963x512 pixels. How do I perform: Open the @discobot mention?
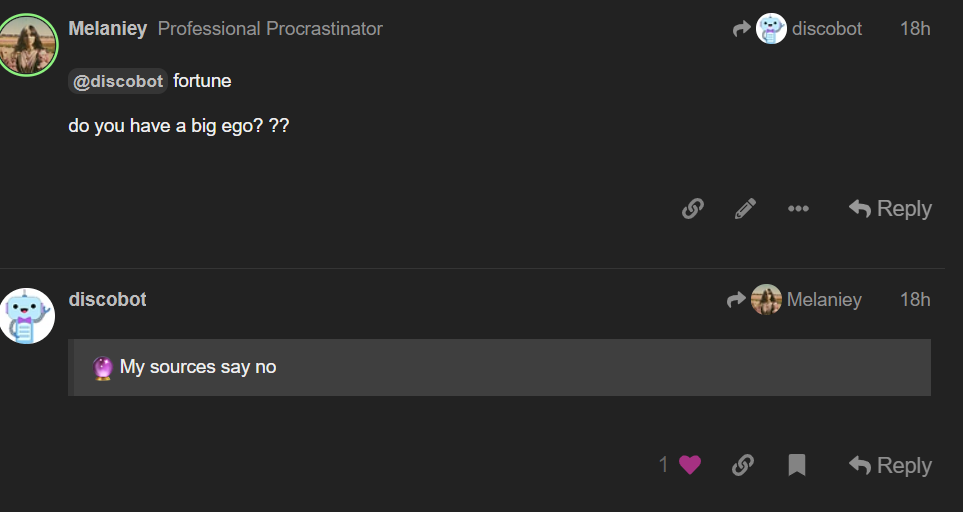pyautogui.click(x=118, y=82)
